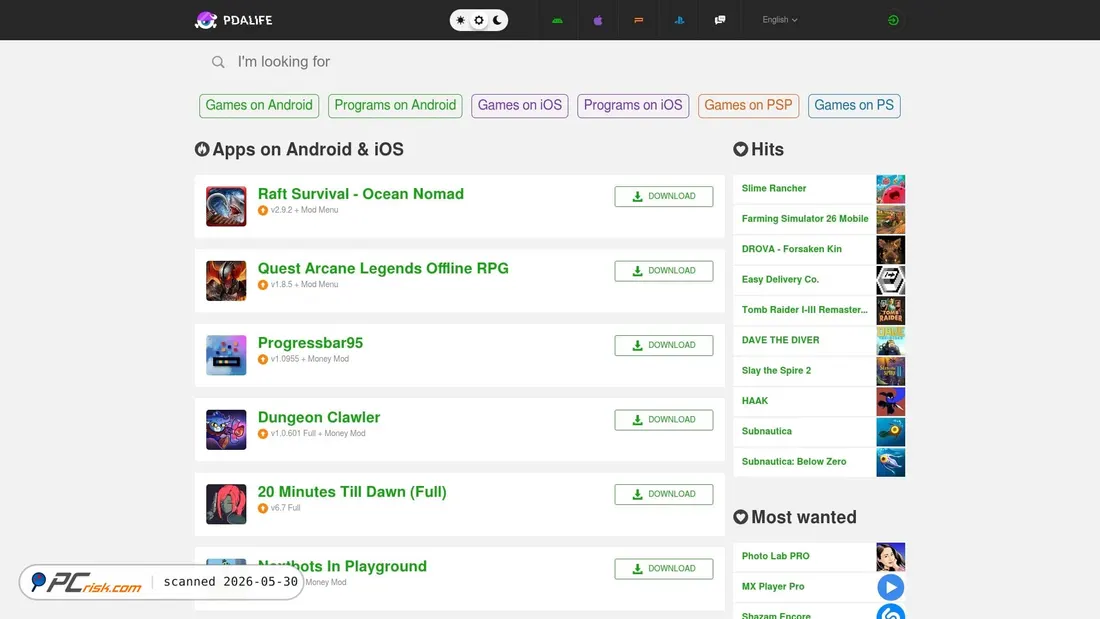
Task: Expand the English language dropdown
Action: pyautogui.click(x=779, y=20)
